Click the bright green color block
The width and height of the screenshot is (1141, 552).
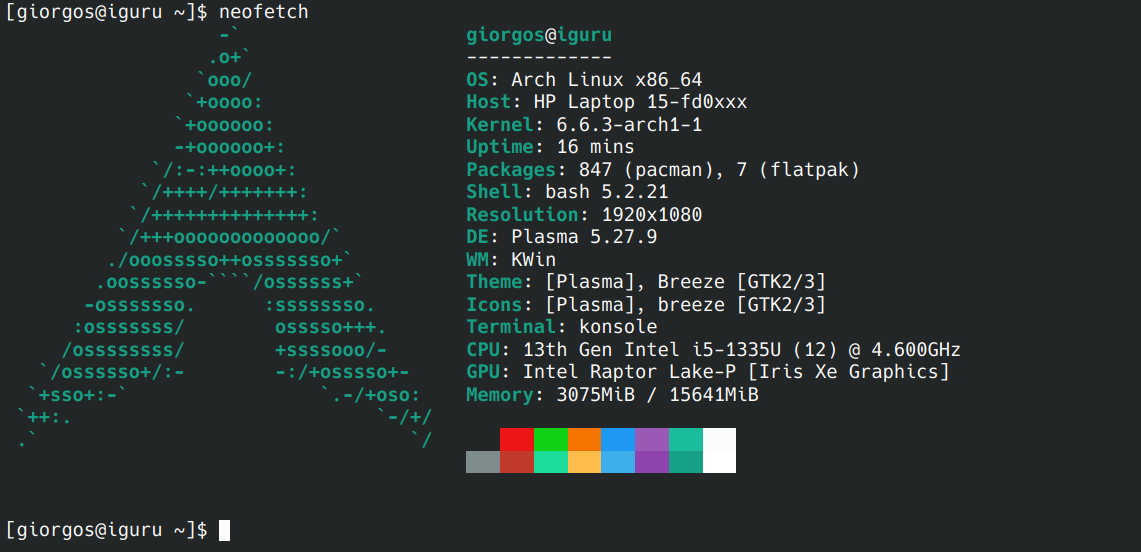click(551, 439)
